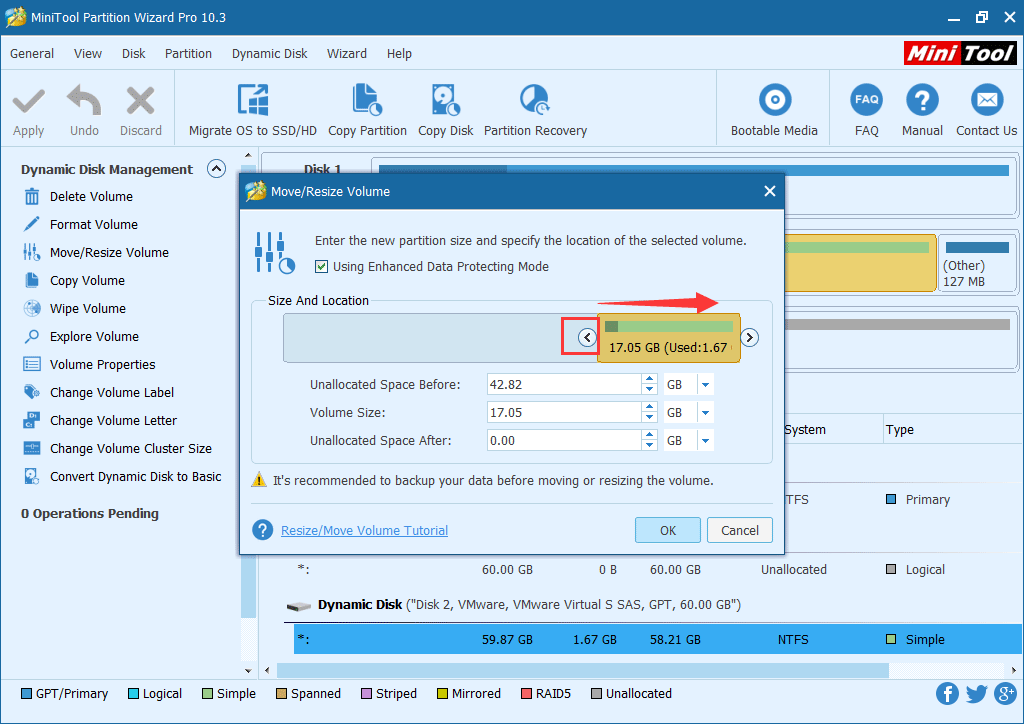Select the 59.87 GB Simple volume row

tap(658, 639)
